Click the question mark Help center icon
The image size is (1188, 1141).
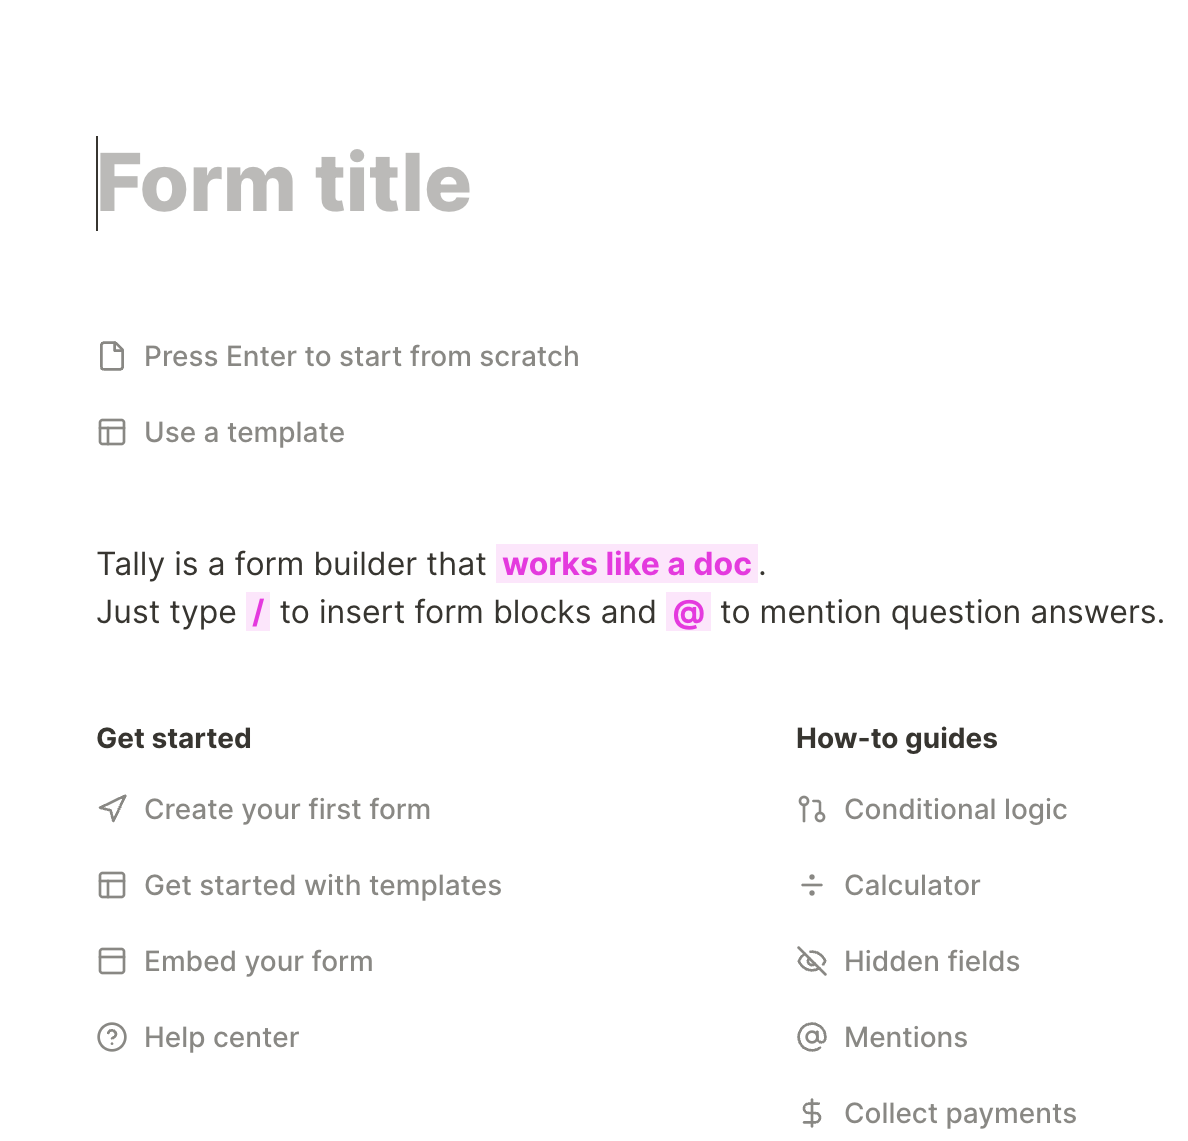click(112, 1037)
